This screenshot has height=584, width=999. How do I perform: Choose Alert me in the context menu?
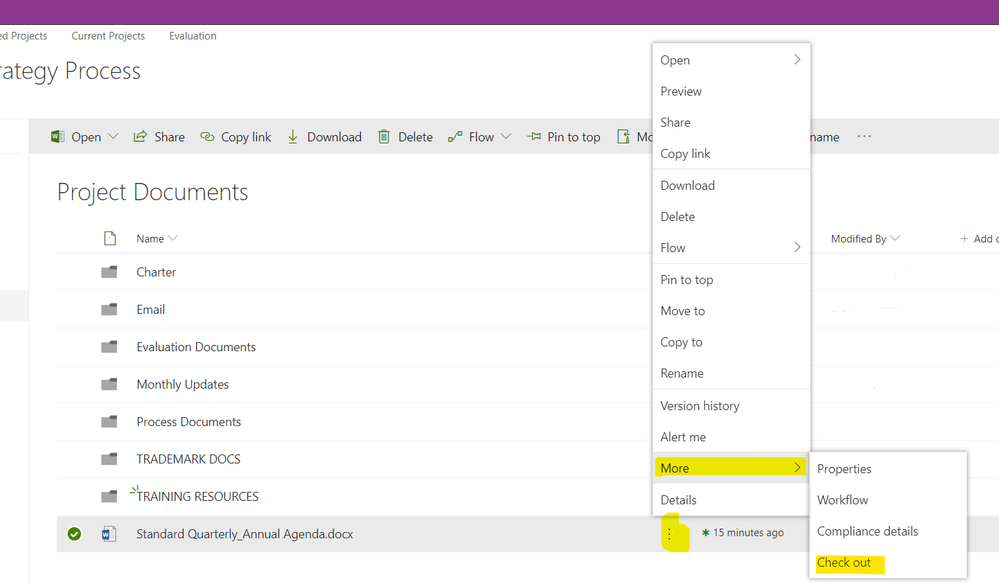(x=683, y=437)
